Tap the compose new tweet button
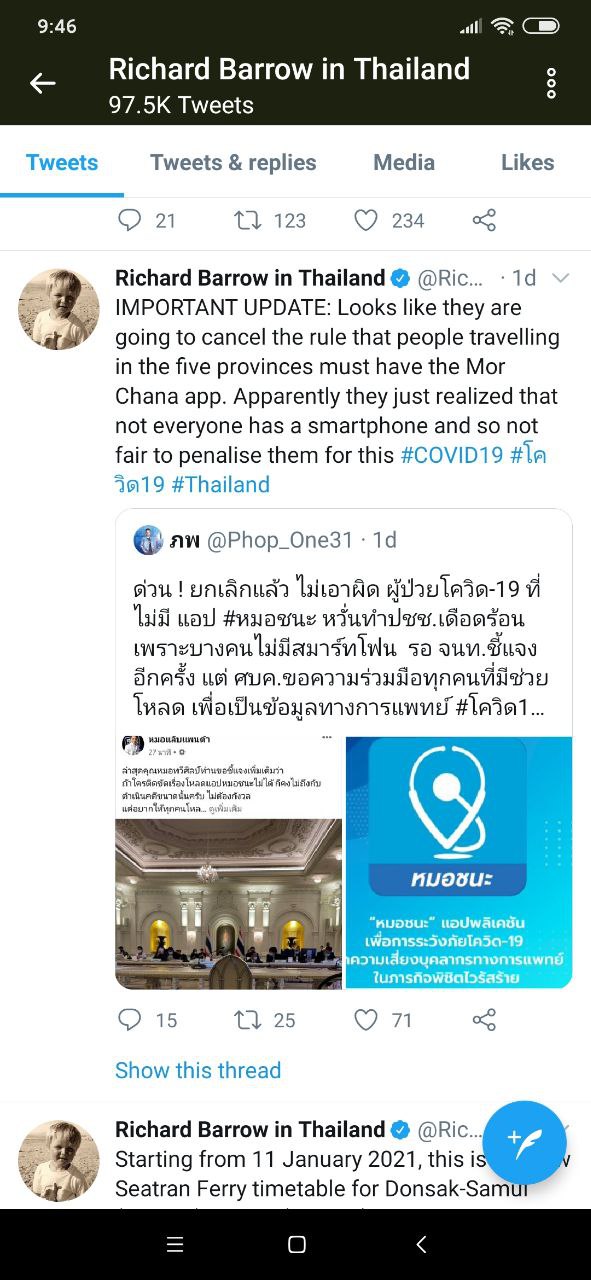Viewport: 591px width, 1280px height. (524, 1143)
